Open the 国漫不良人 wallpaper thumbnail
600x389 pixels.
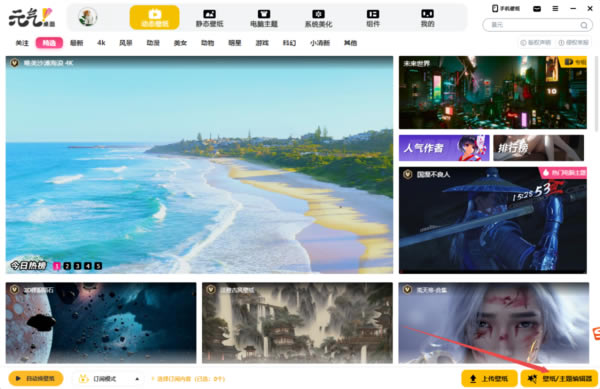click(x=492, y=220)
